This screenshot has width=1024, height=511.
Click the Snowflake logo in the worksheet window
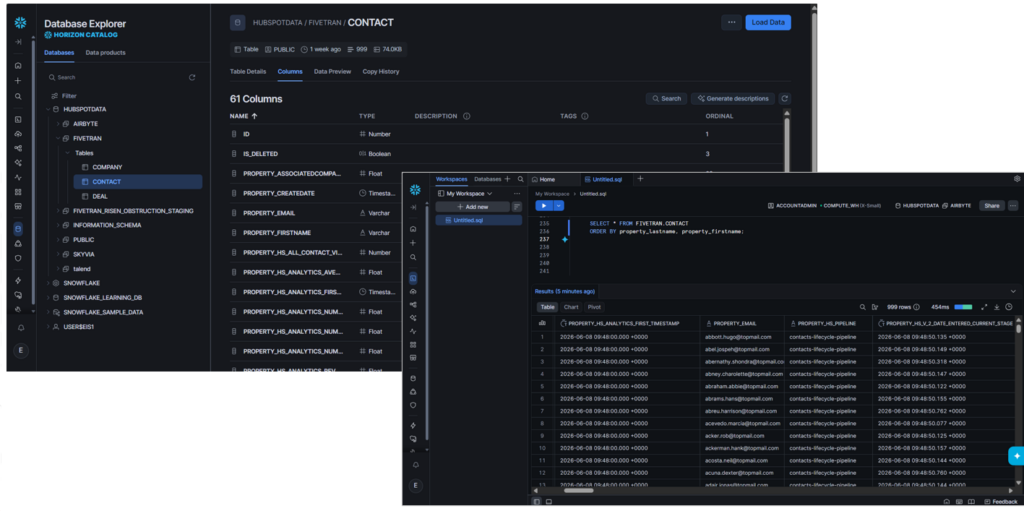tap(415, 190)
